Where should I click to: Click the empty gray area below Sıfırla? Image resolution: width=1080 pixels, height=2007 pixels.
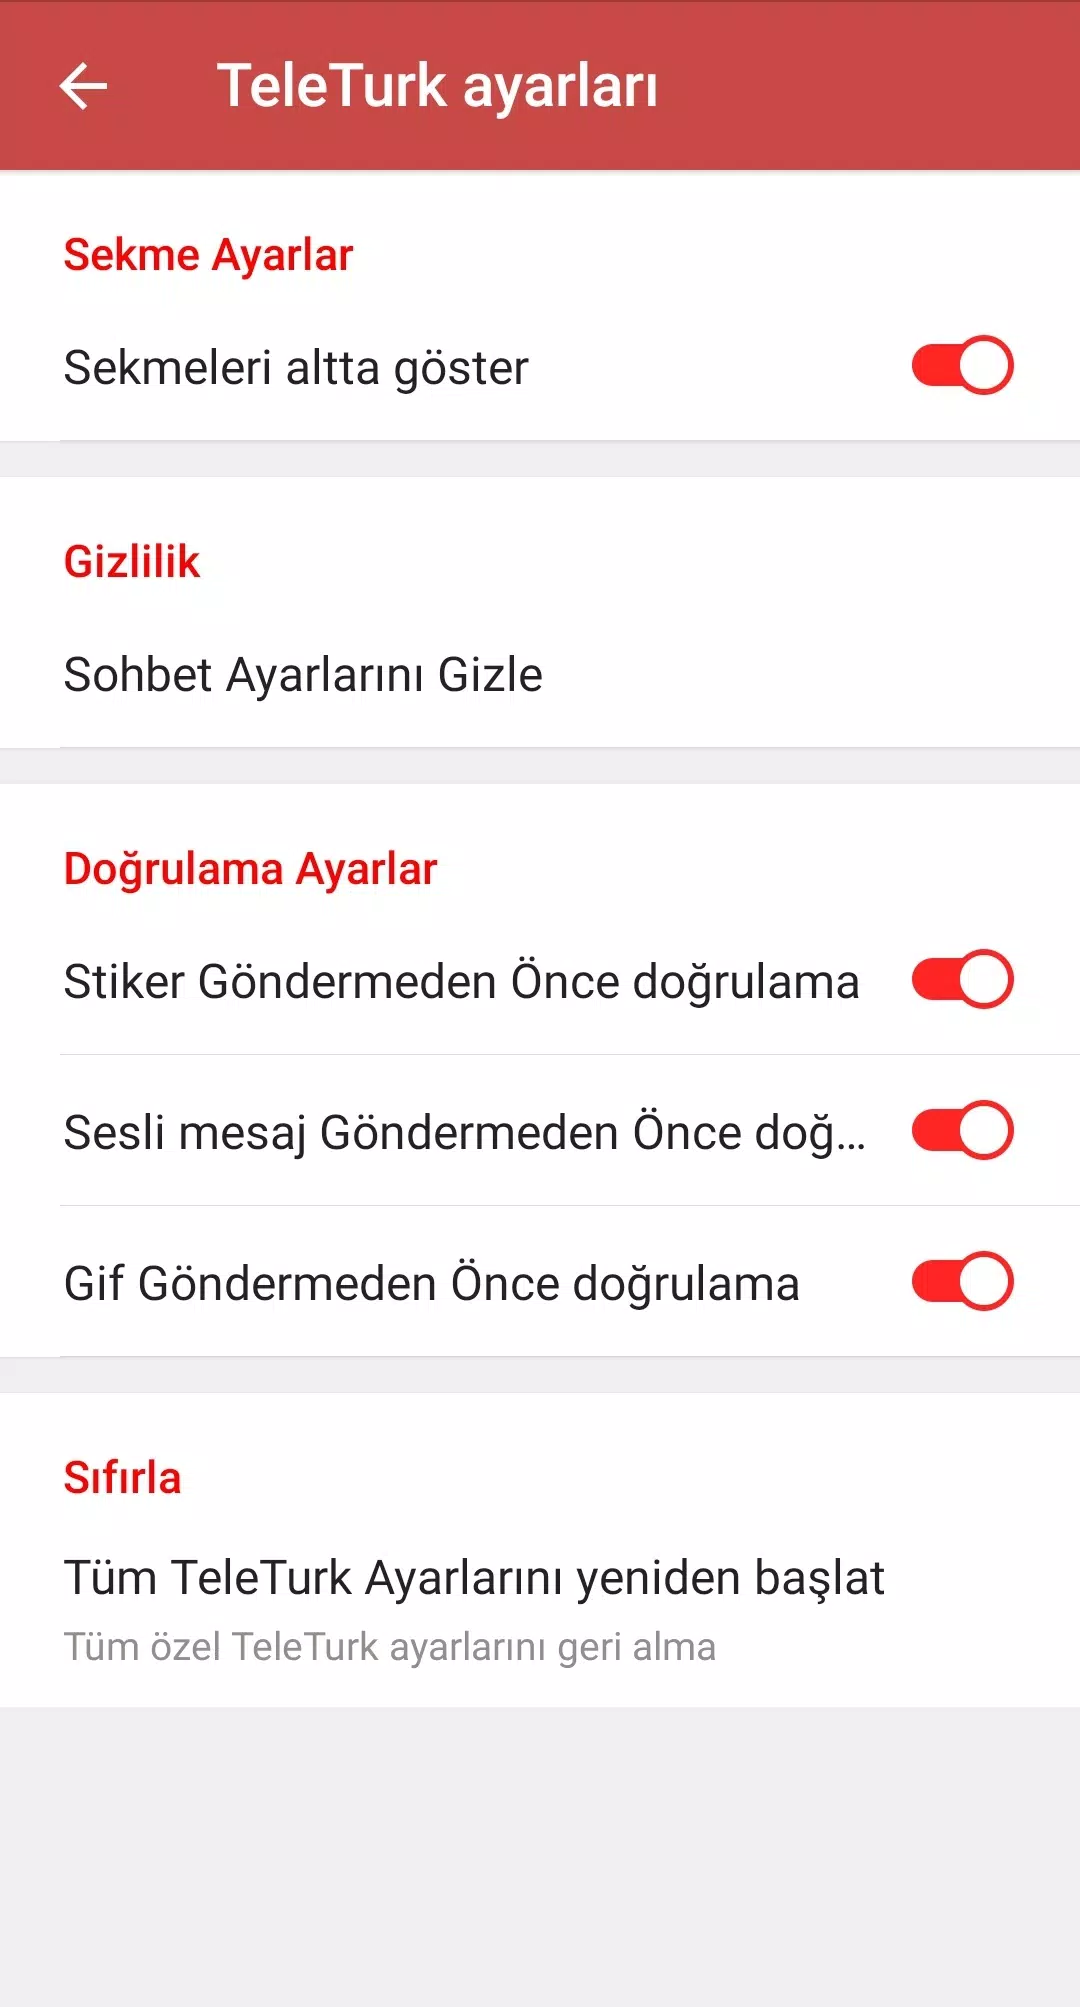click(x=540, y=1850)
